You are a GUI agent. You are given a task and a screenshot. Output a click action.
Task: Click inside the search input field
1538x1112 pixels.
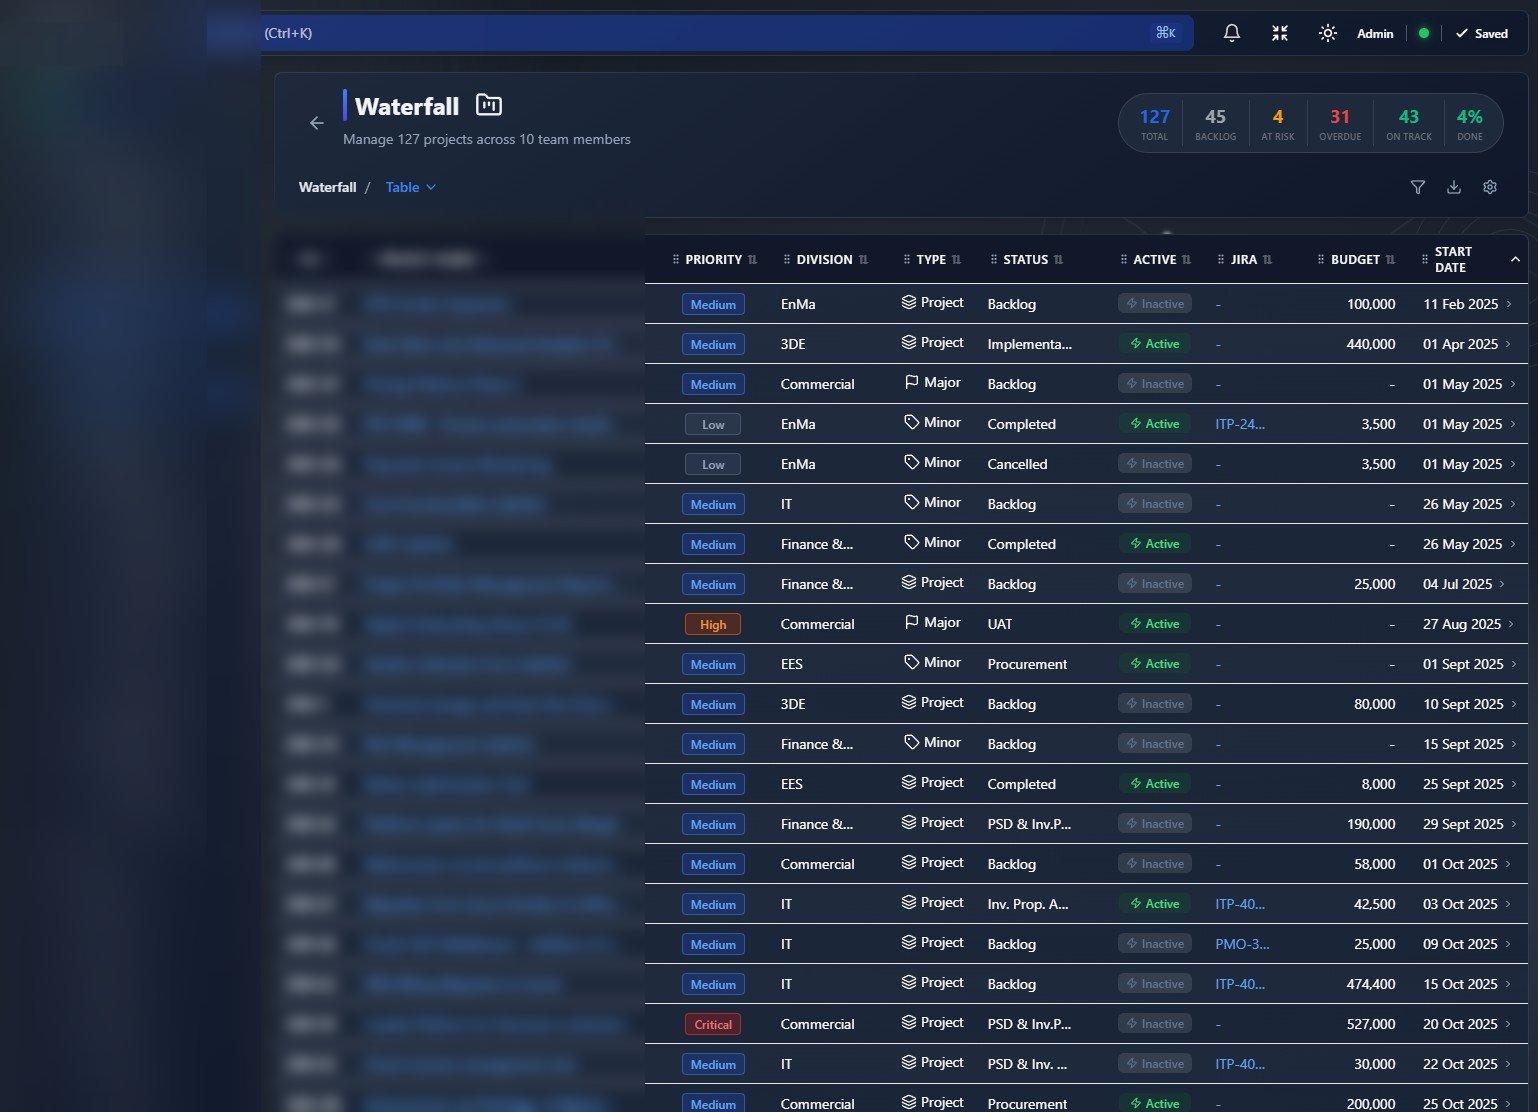(700, 33)
